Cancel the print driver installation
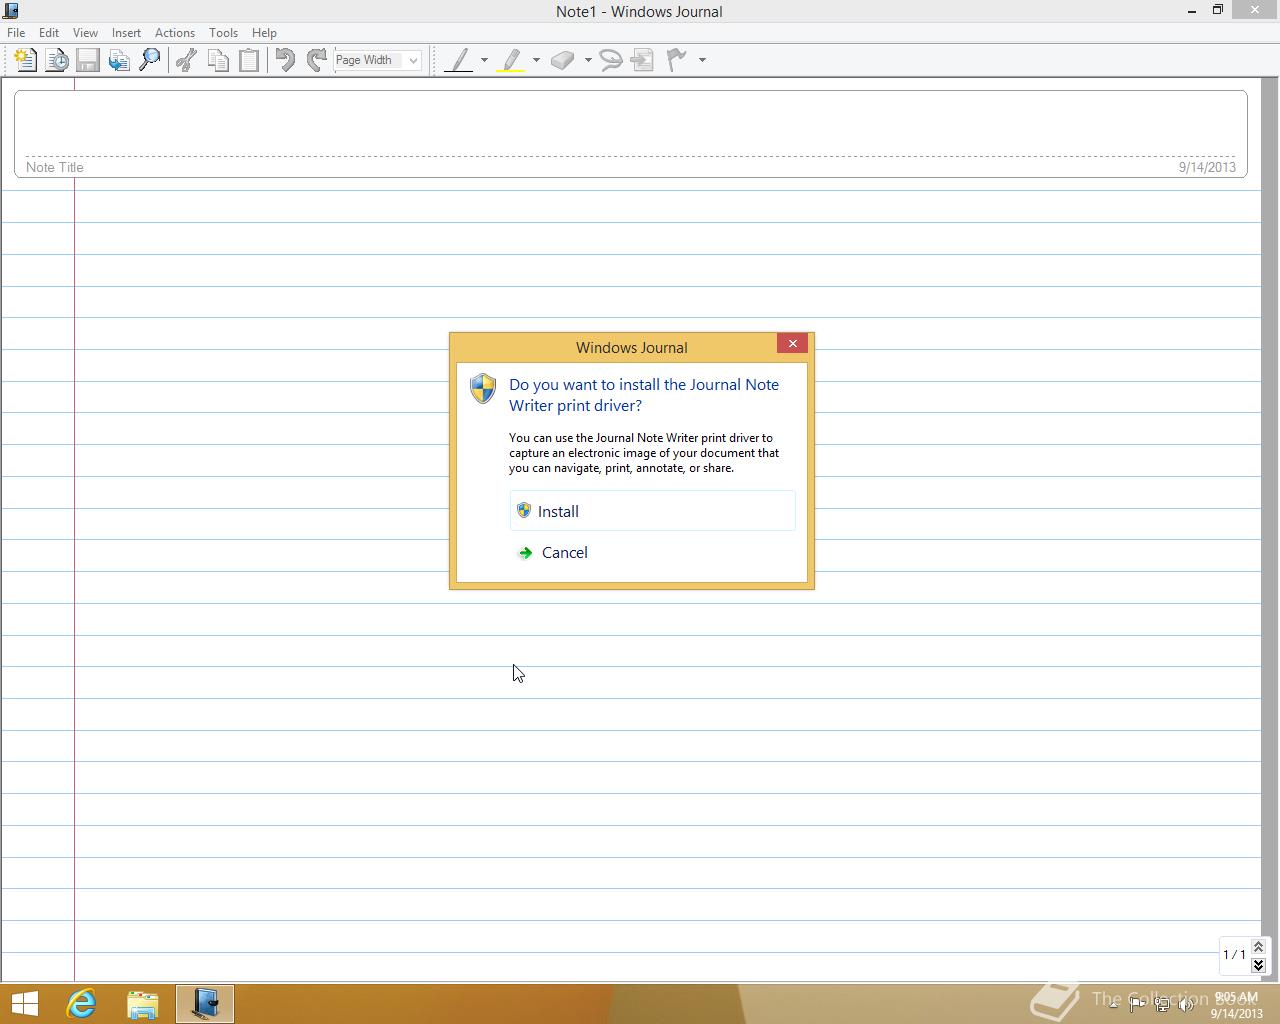The height and width of the screenshot is (1024, 1280). click(652, 552)
